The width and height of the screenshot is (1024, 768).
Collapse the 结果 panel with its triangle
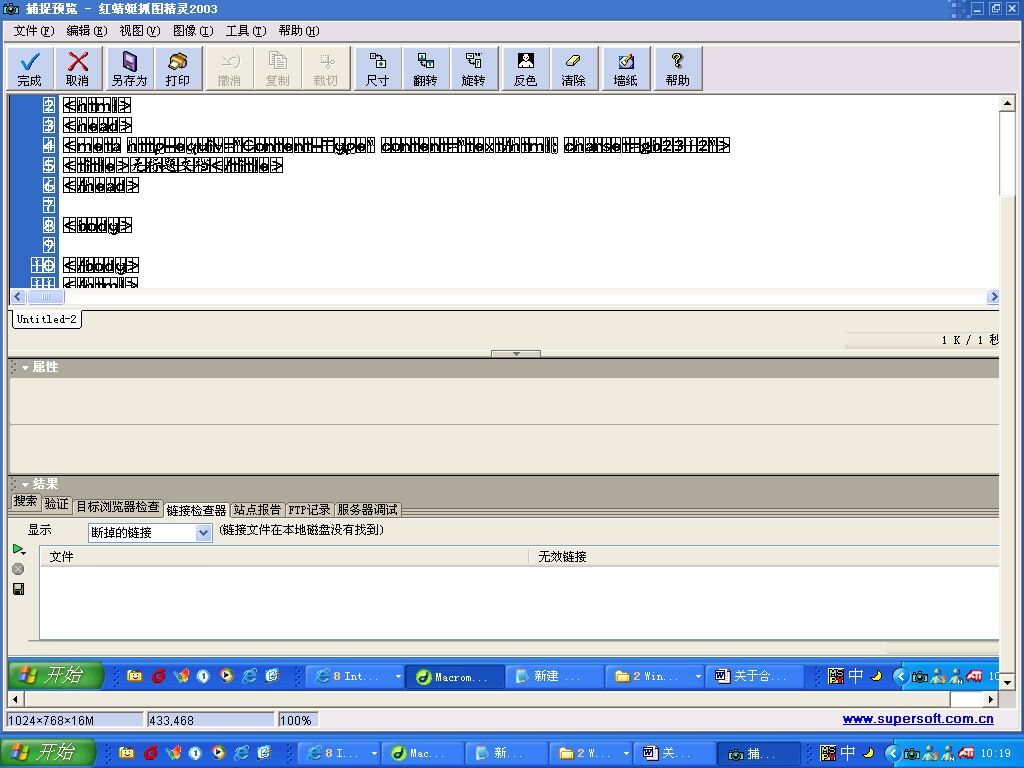pyautogui.click(x=25, y=485)
